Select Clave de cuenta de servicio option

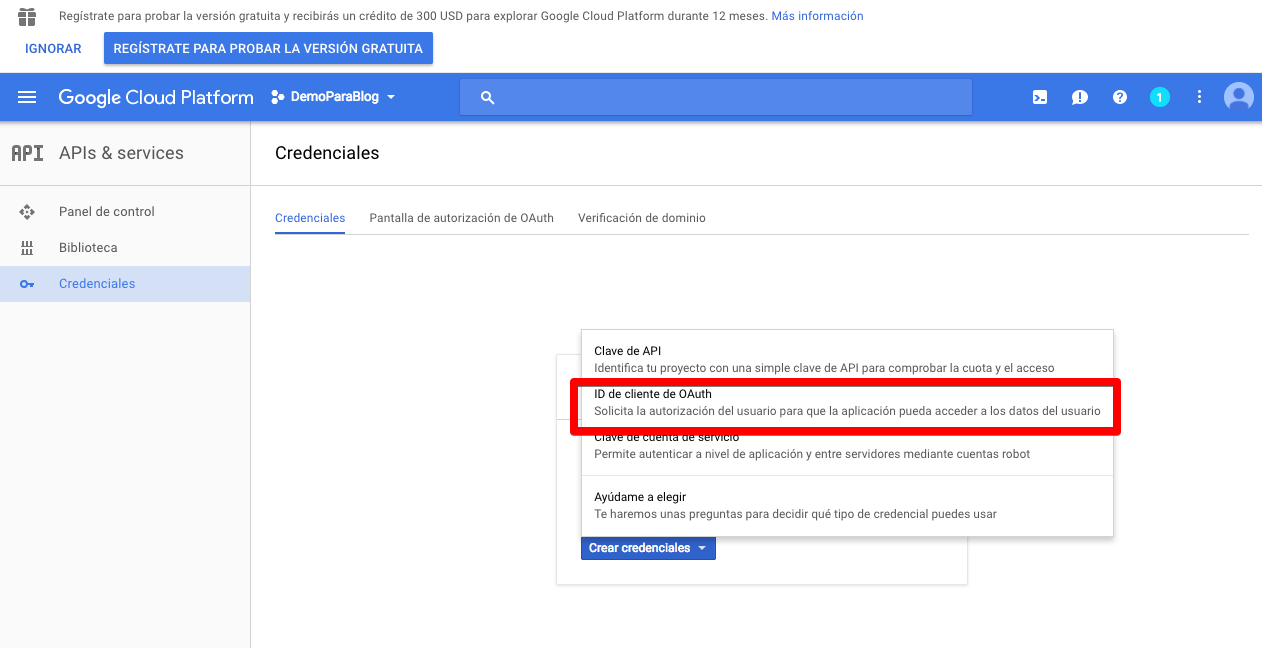click(845, 447)
